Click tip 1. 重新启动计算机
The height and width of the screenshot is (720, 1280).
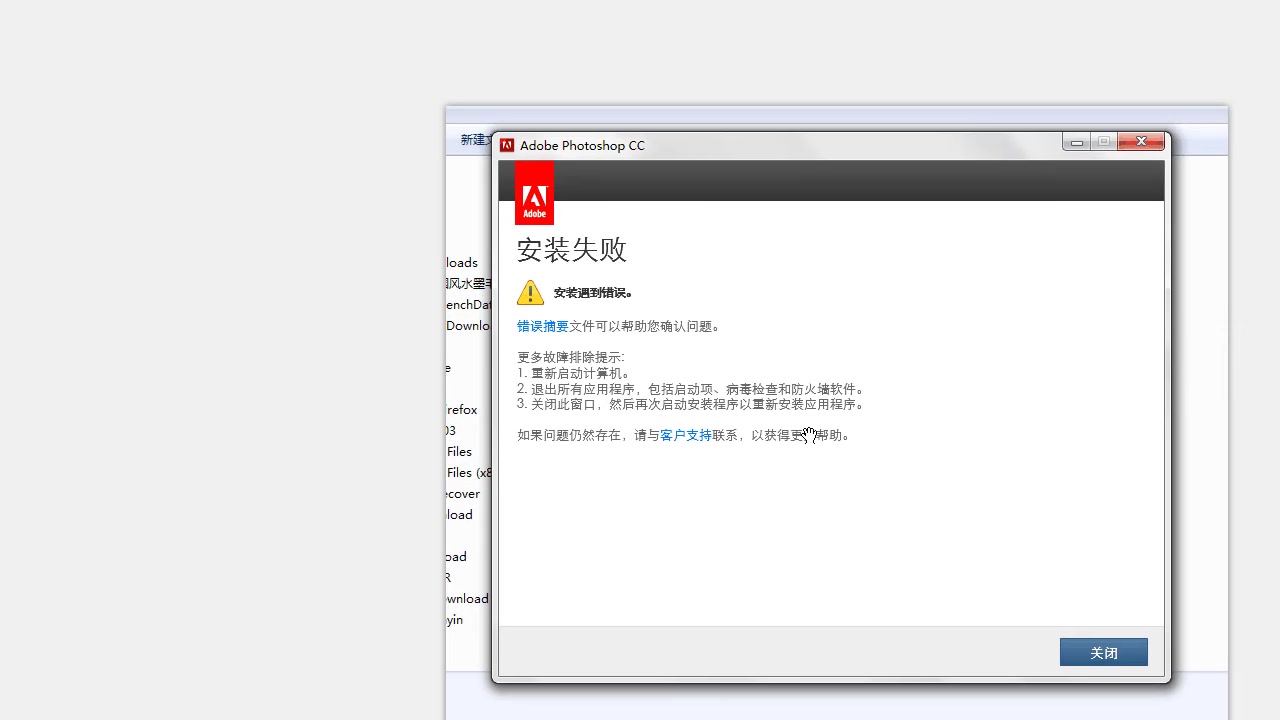tap(574, 373)
